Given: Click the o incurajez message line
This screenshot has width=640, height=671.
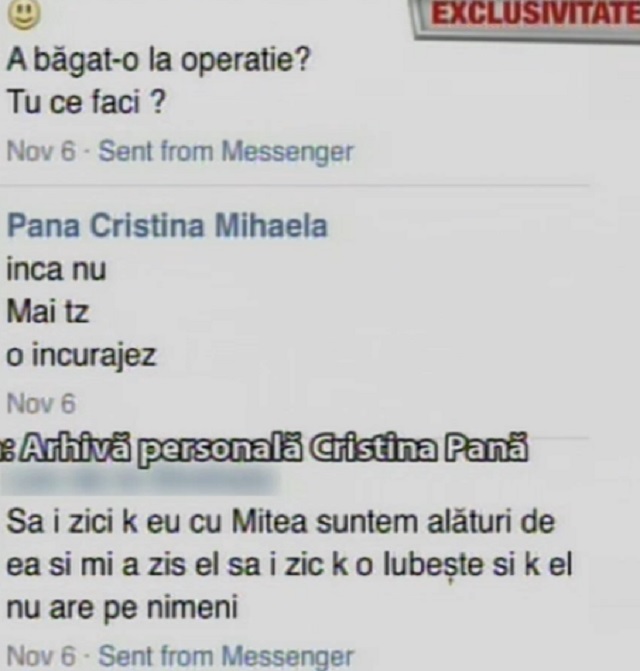Looking at the screenshot, I should click(x=81, y=356).
